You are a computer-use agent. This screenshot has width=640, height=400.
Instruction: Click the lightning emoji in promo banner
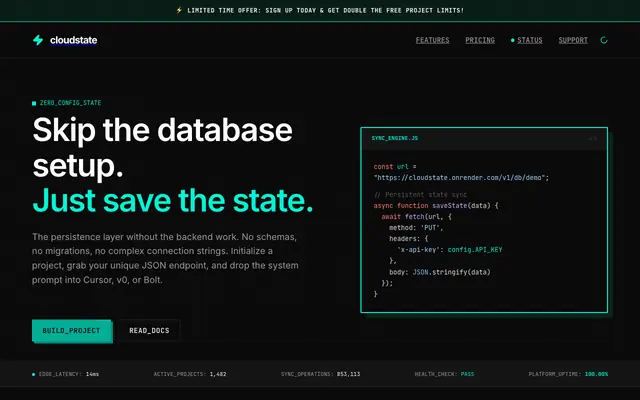click(x=179, y=10)
